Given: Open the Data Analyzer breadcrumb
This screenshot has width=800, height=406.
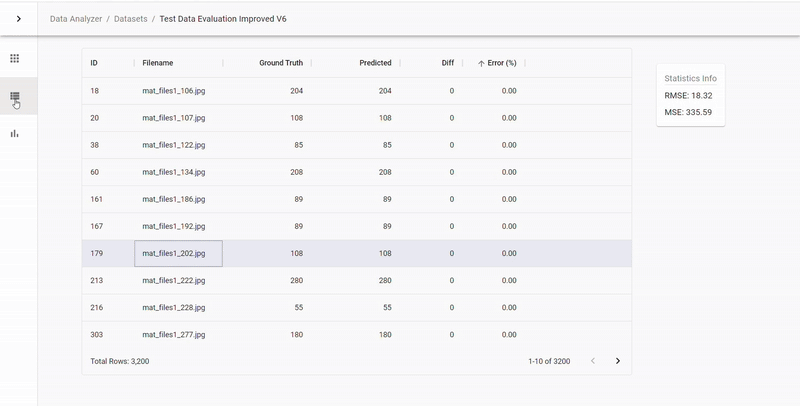Looking at the screenshot, I should pos(76,19).
